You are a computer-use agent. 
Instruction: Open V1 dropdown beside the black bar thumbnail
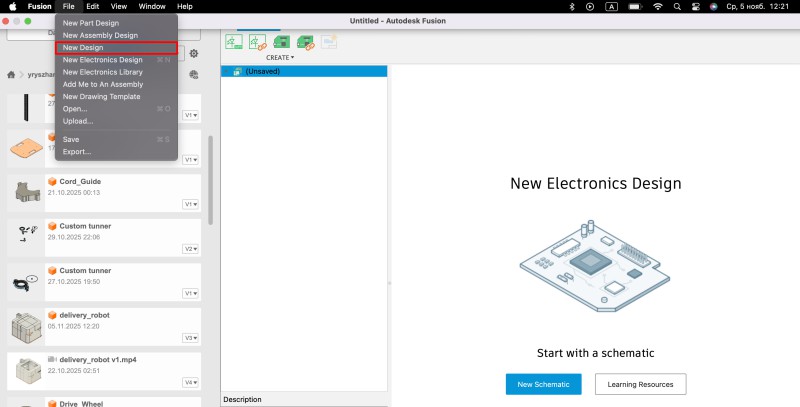190,115
